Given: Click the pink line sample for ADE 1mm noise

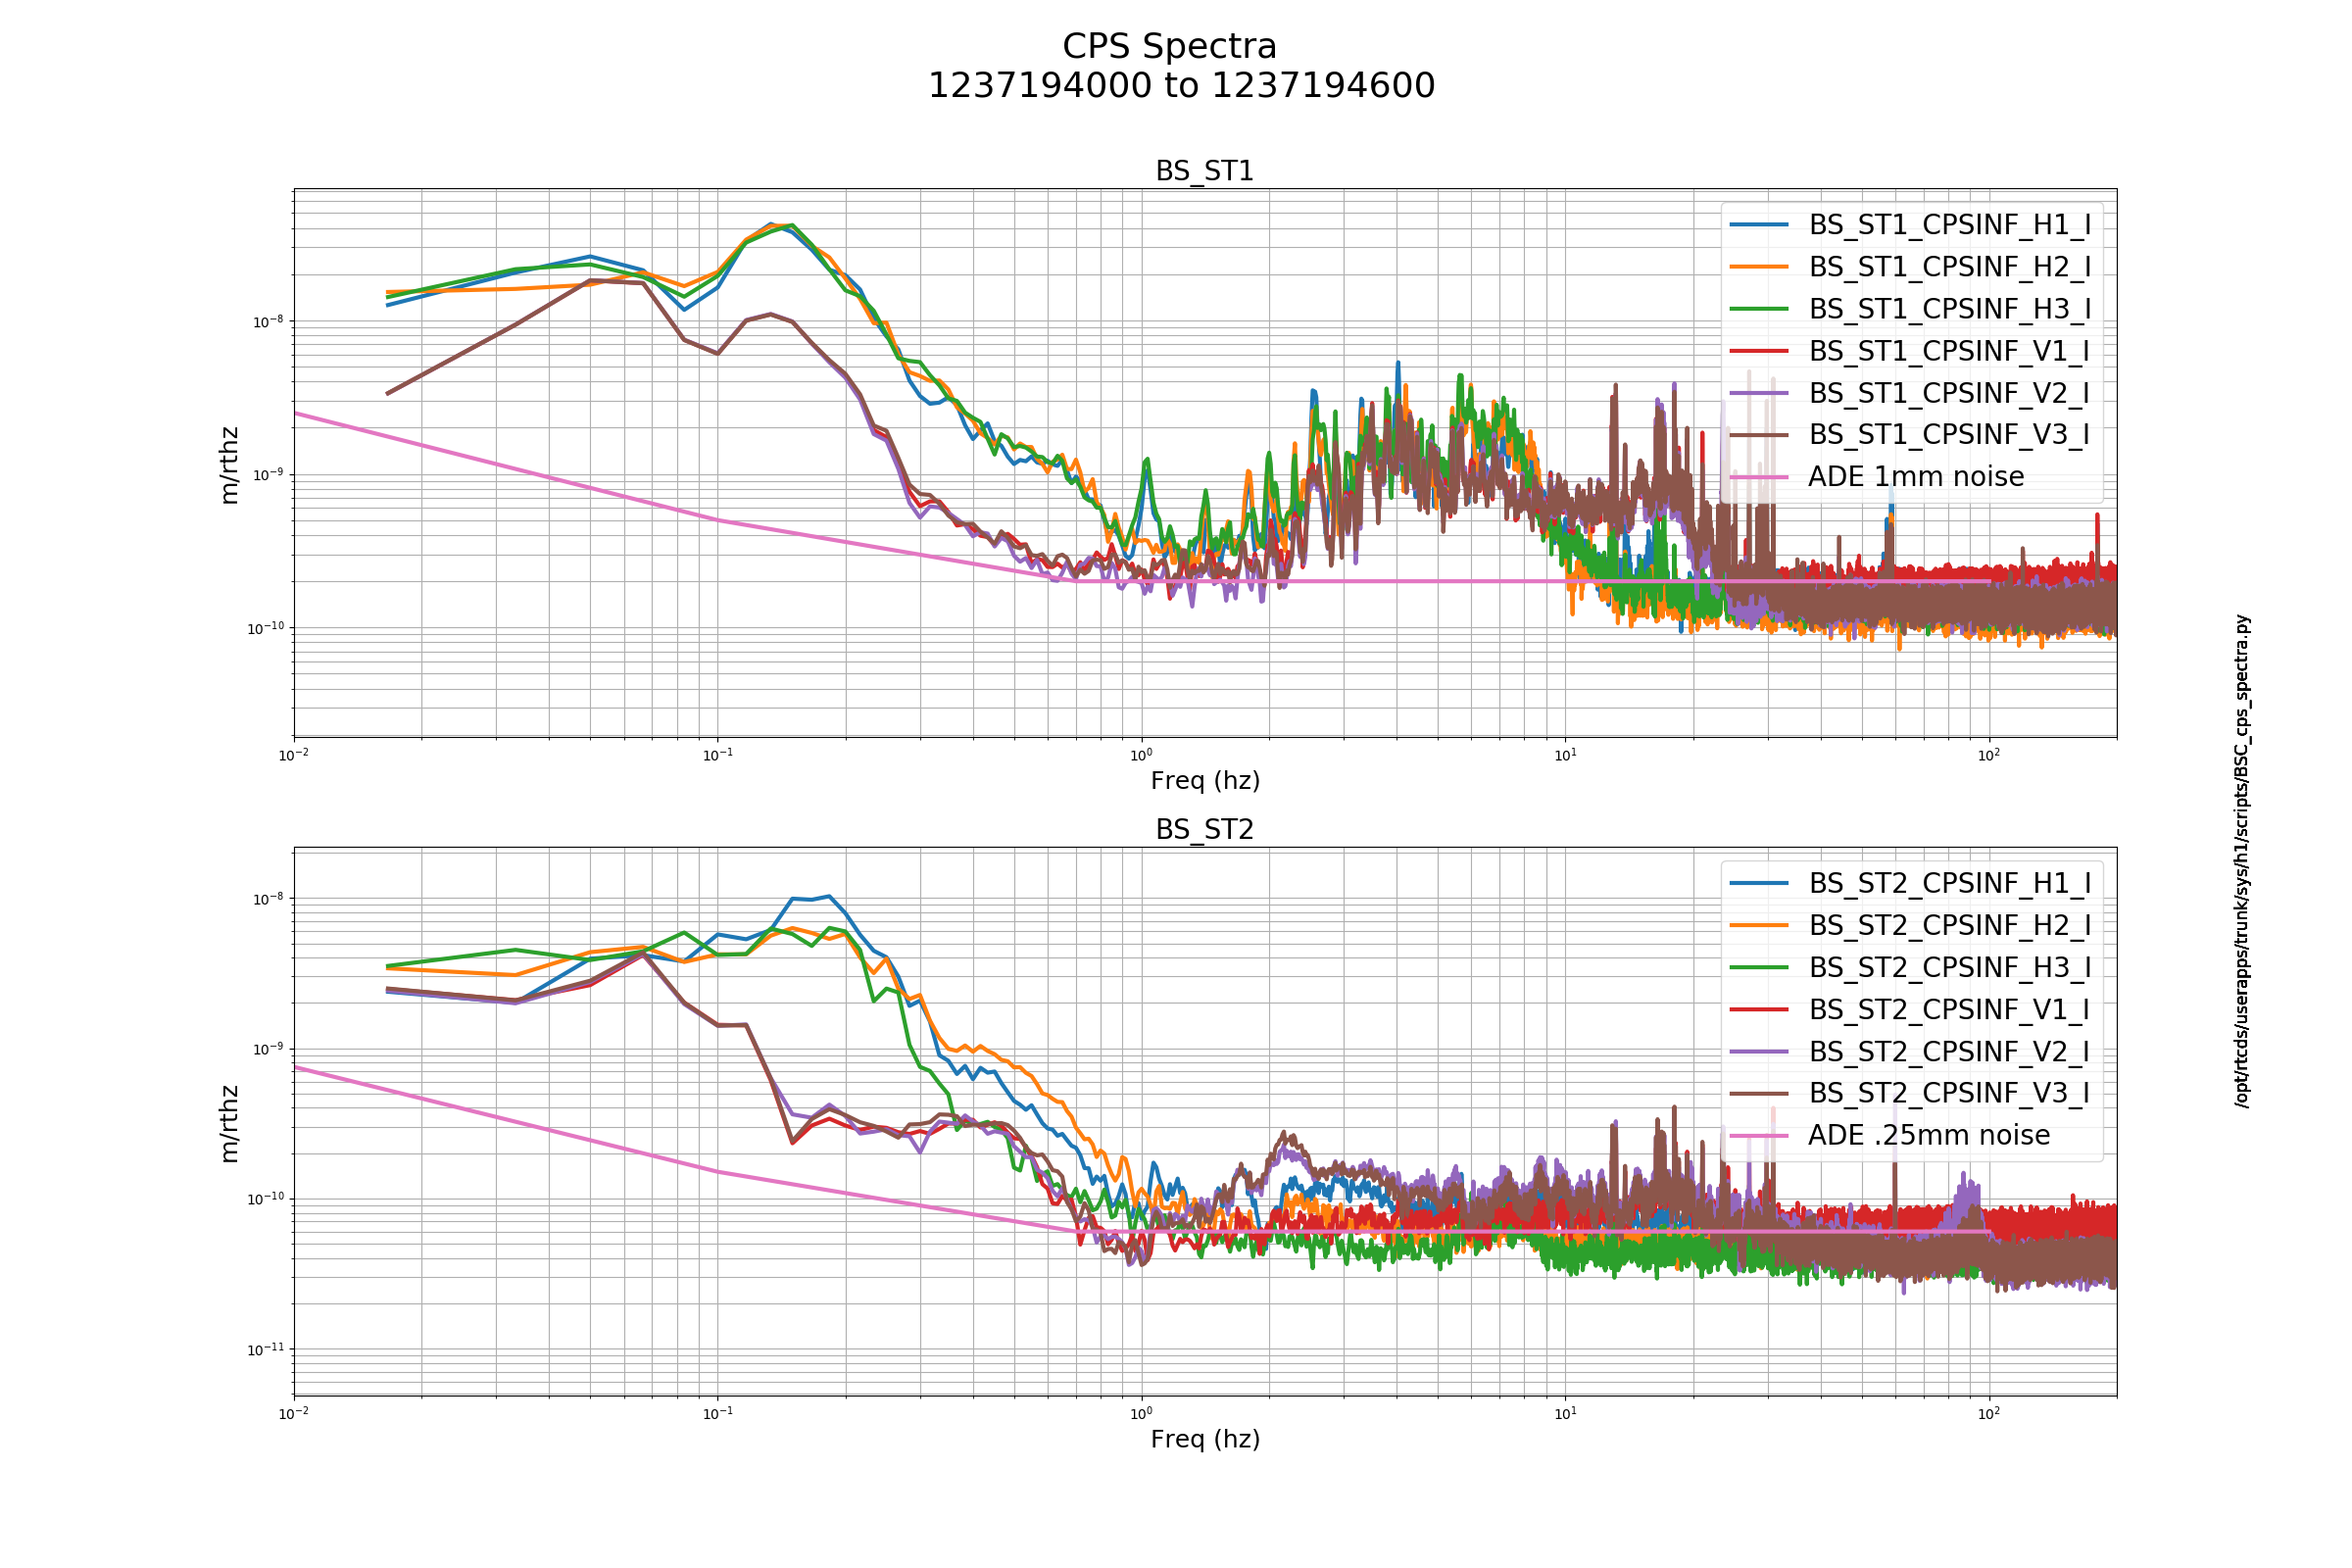Looking at the screenshot, I should click(1759, 477).
